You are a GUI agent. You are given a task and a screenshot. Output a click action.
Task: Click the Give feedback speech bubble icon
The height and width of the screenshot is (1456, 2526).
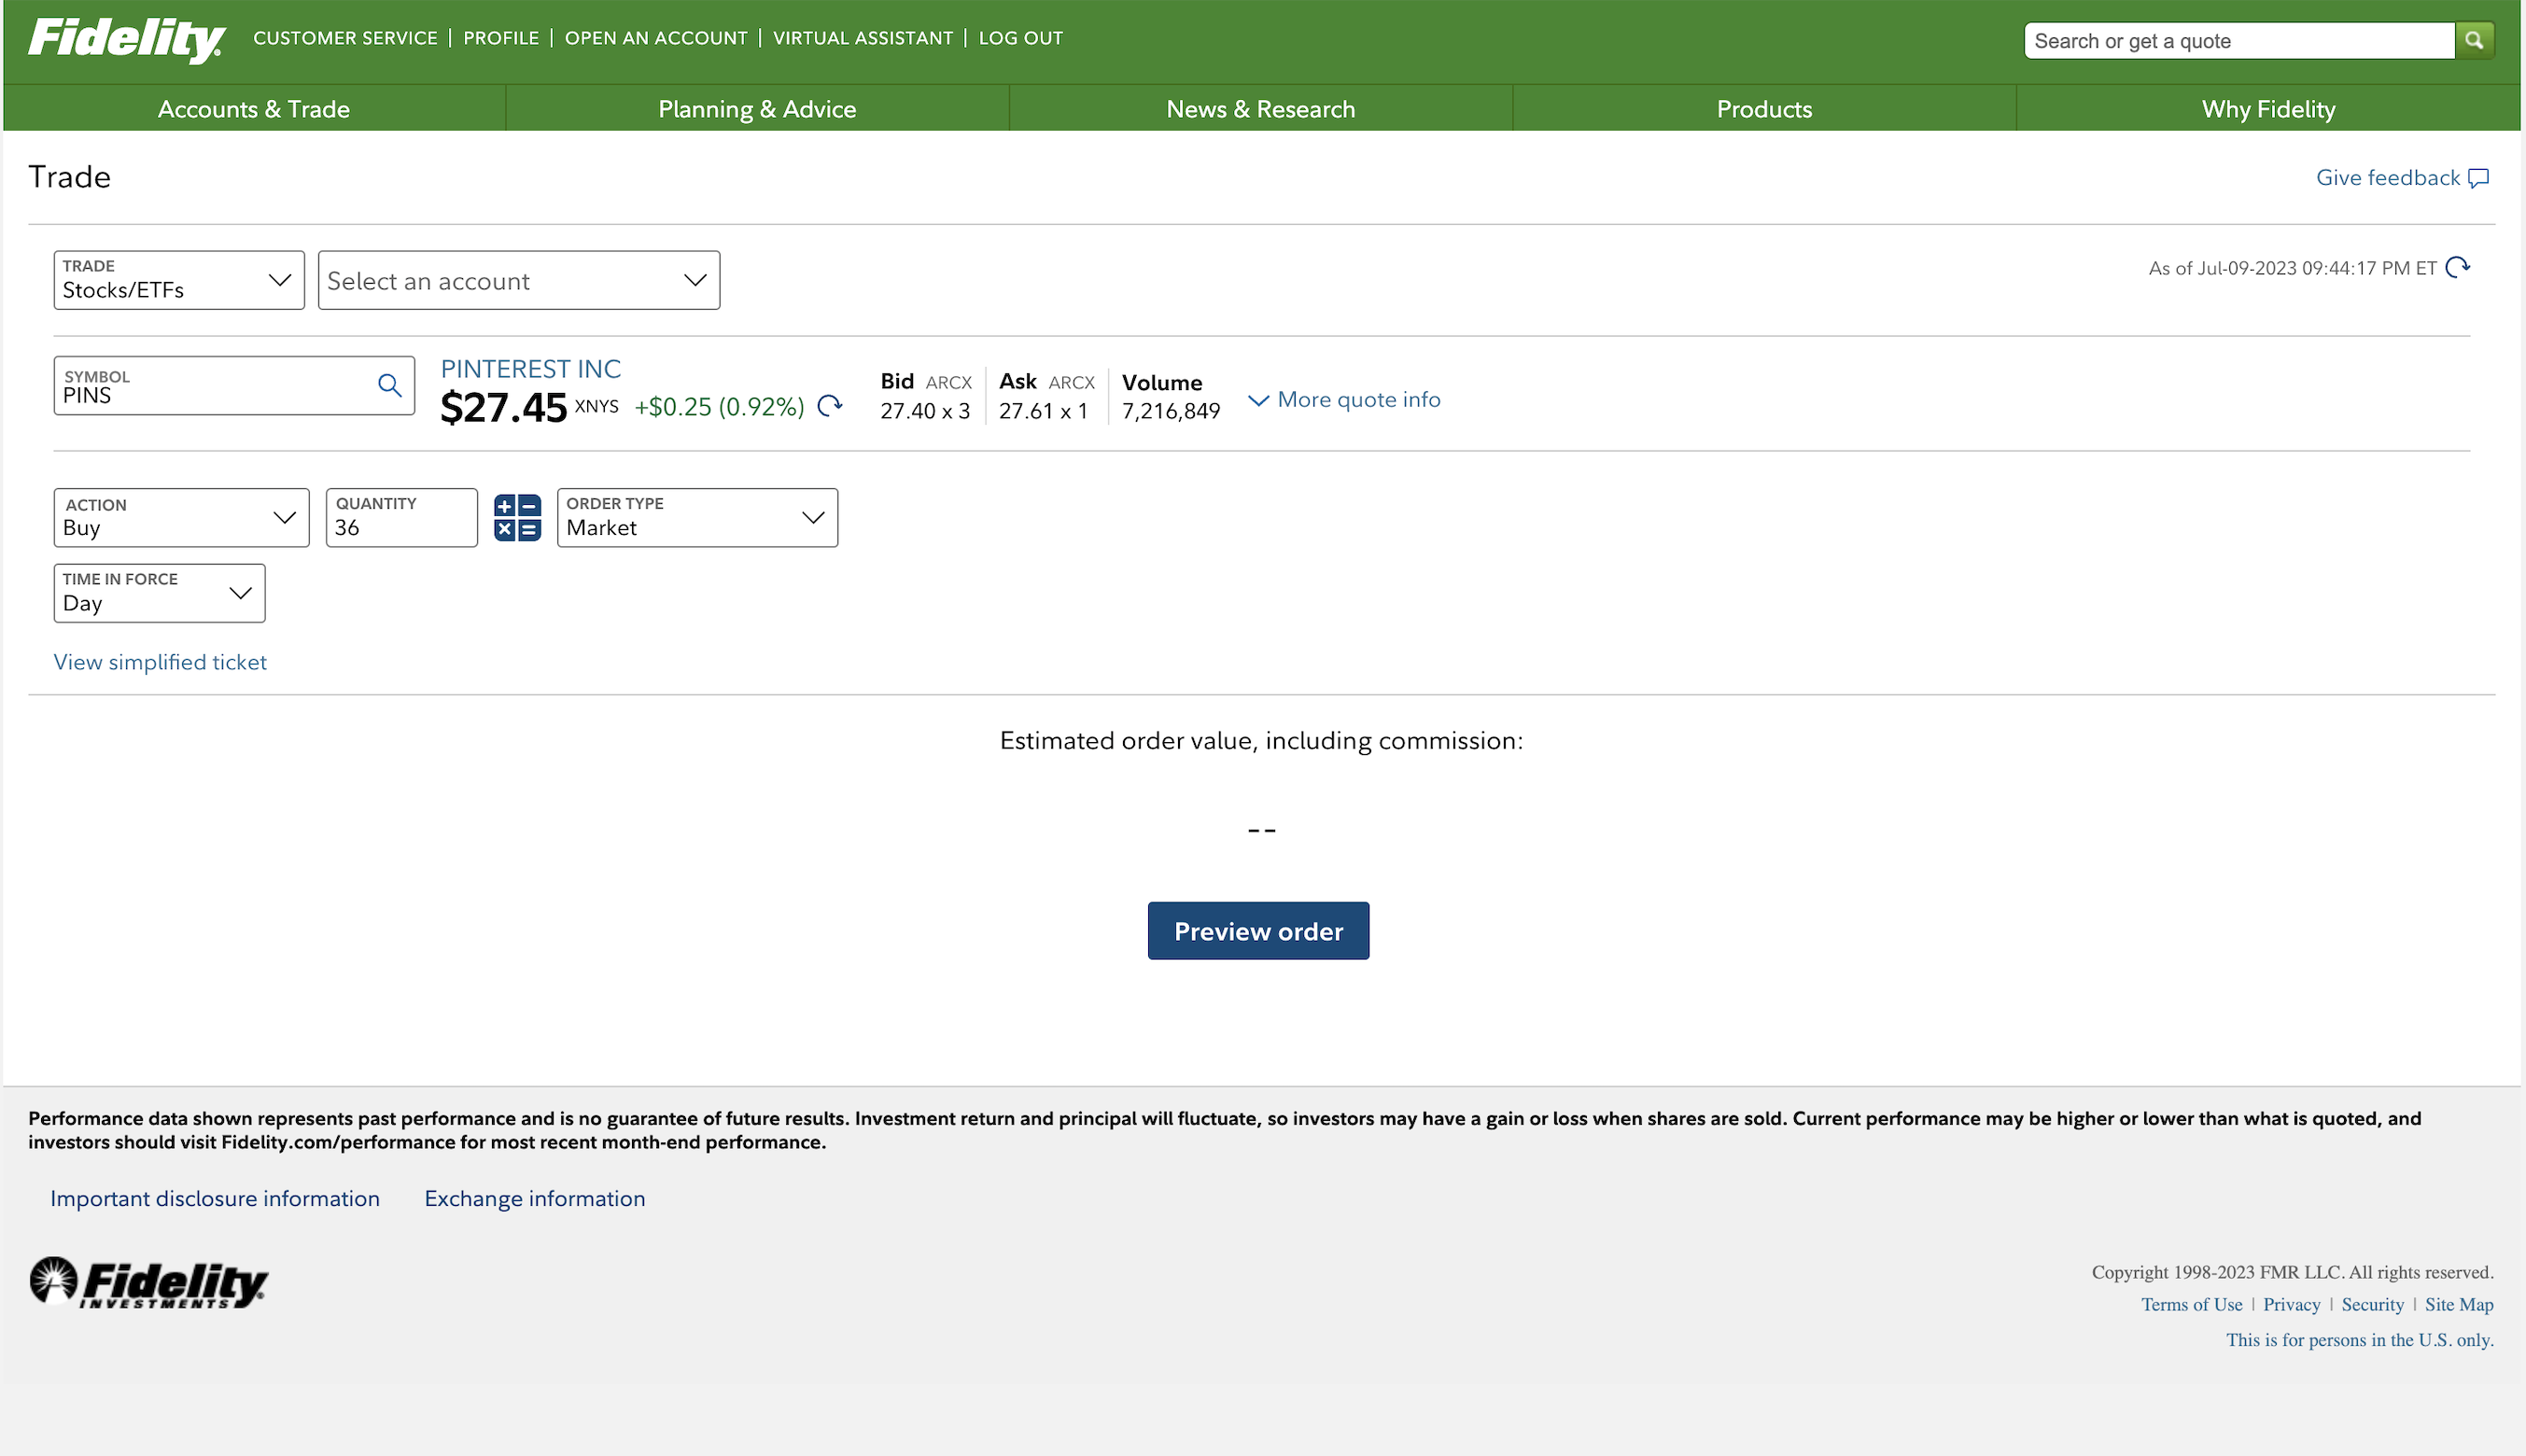pyautogui.click(x=2478, y=178)
